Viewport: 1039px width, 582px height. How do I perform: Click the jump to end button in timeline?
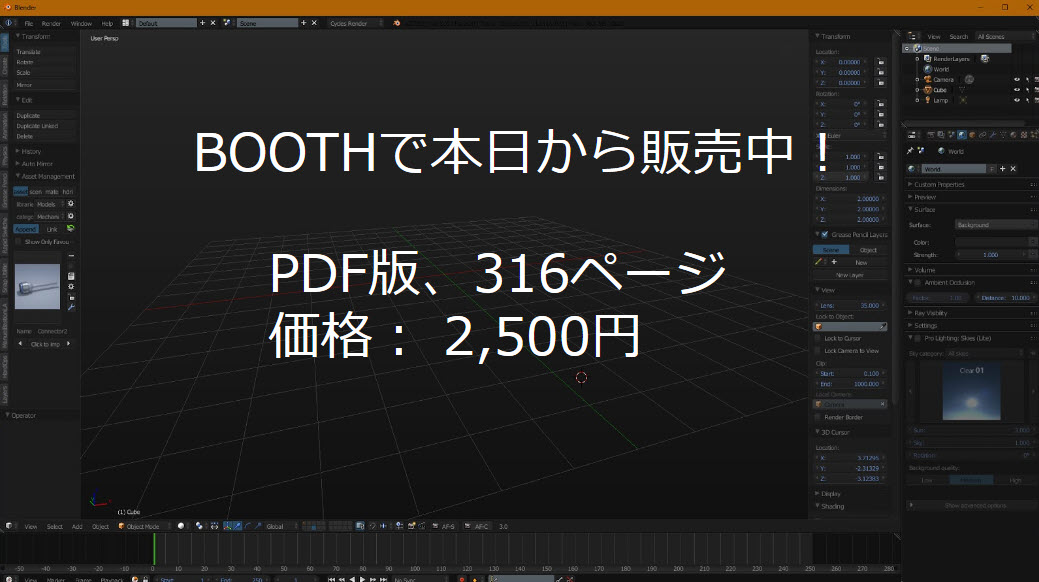coord(384,579)
